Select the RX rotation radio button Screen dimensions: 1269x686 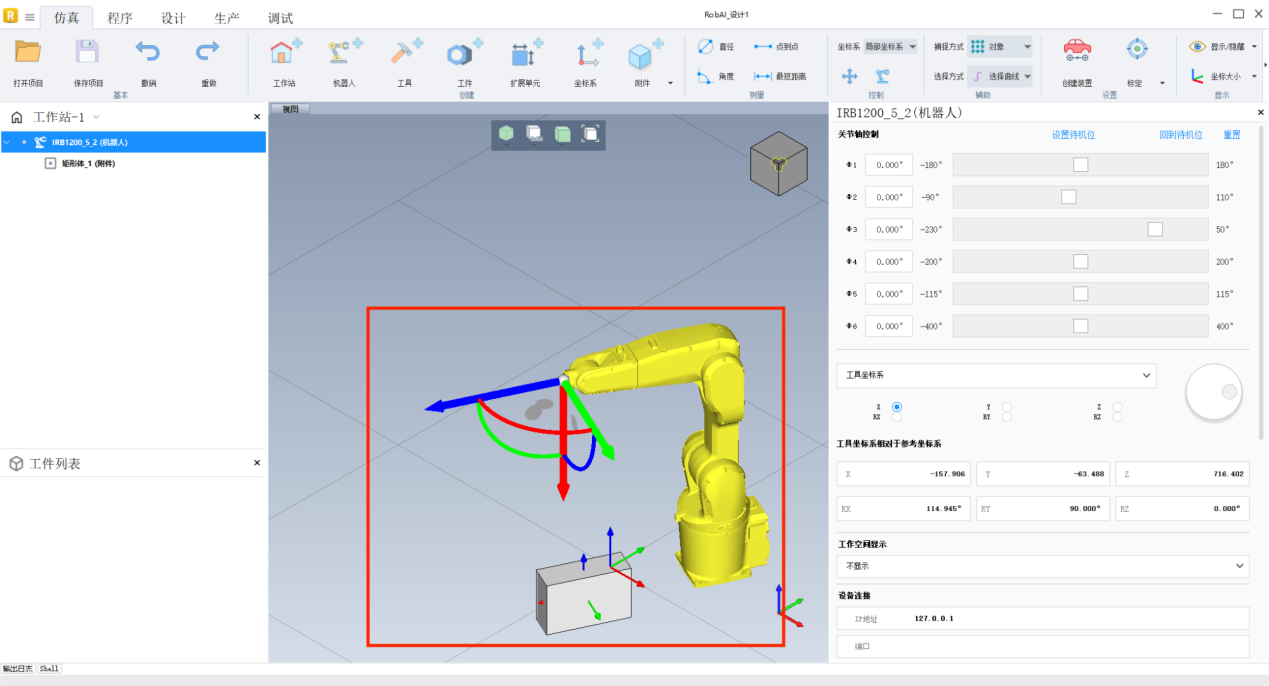click(896, 417)
